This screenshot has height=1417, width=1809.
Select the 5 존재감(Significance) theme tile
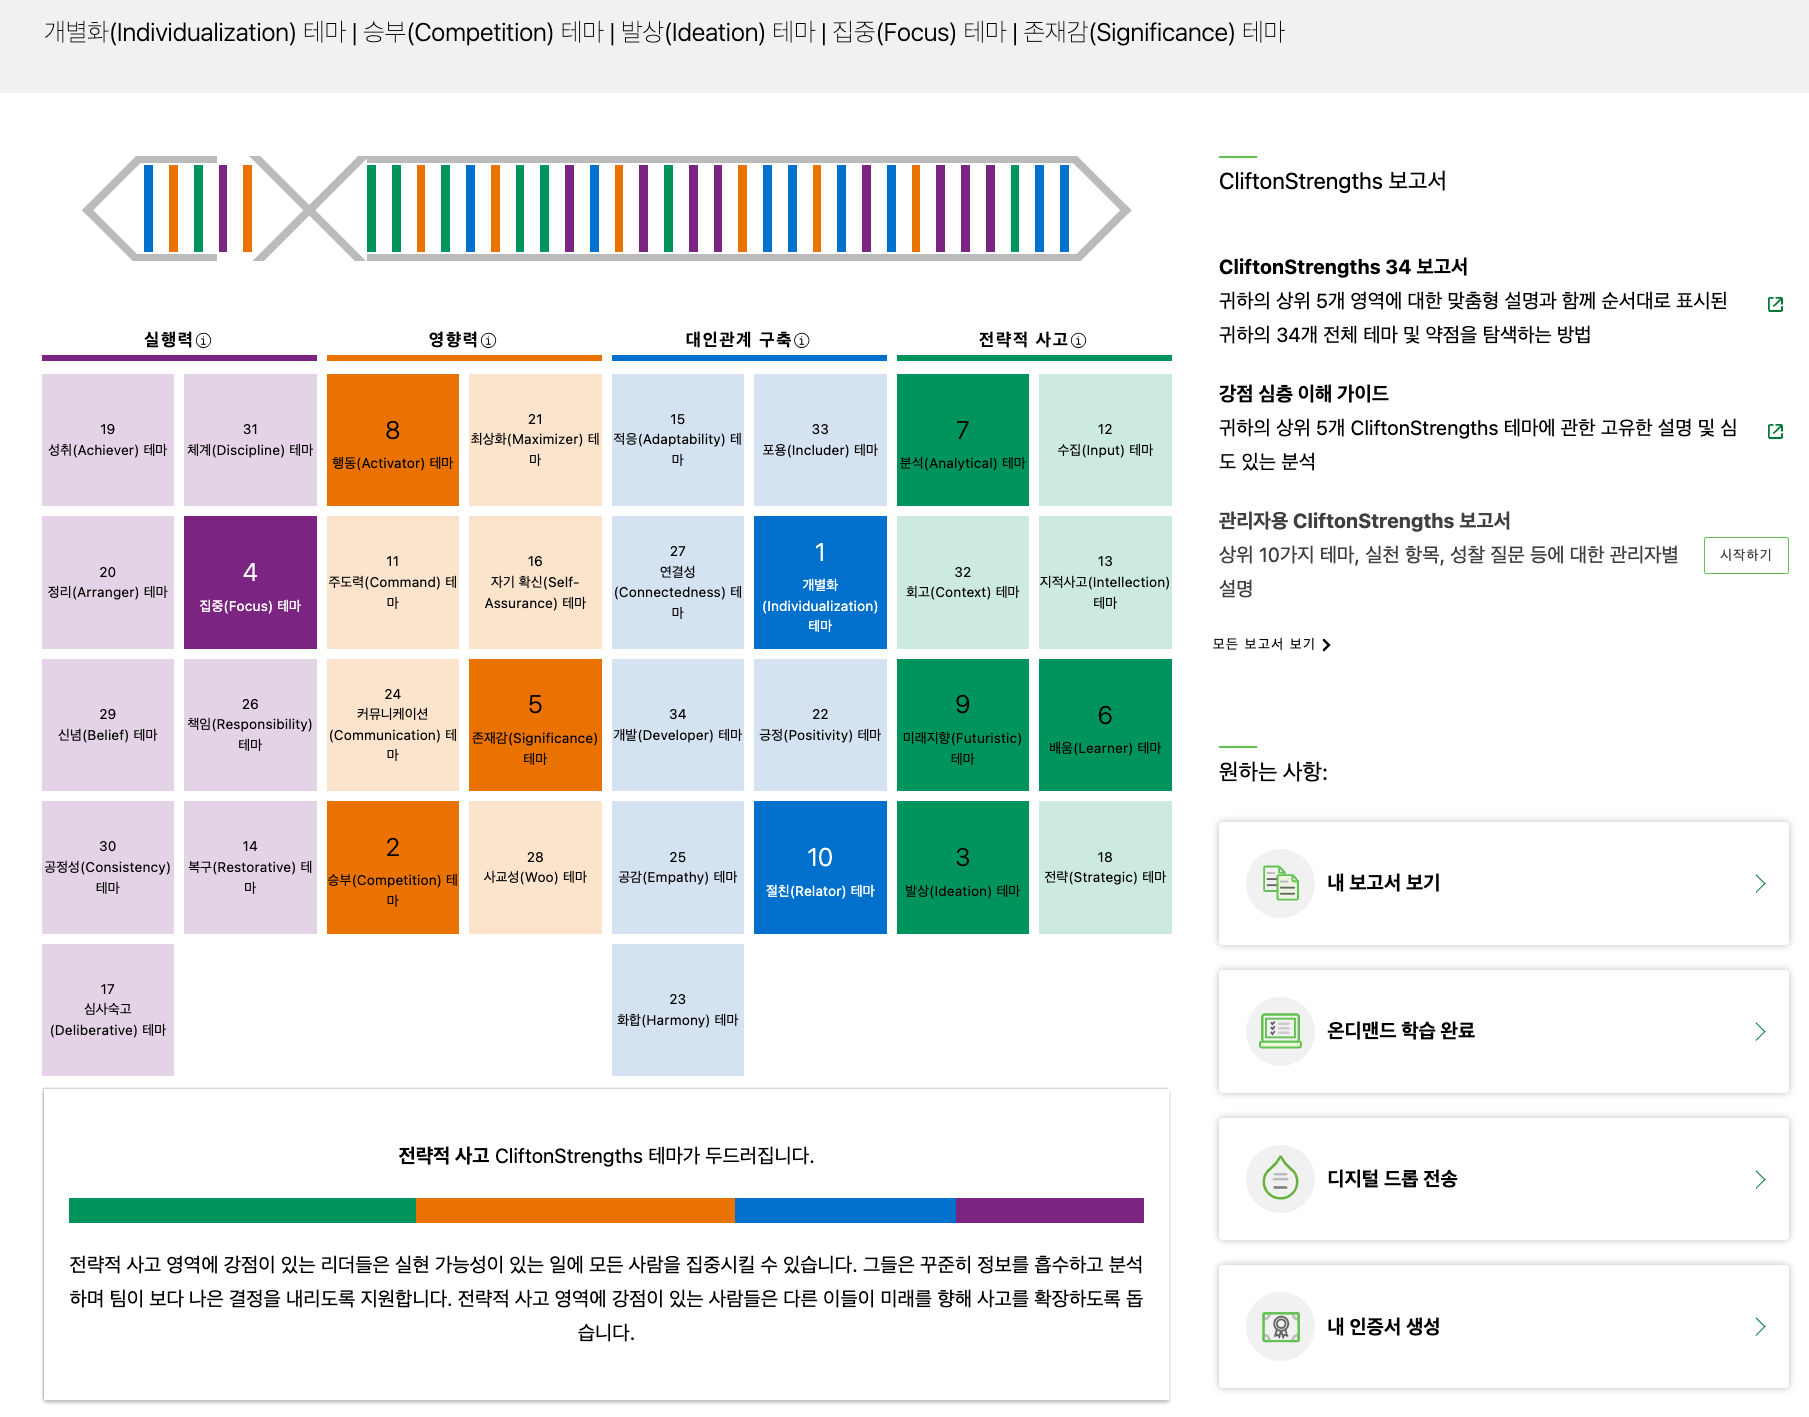point(535,725)
